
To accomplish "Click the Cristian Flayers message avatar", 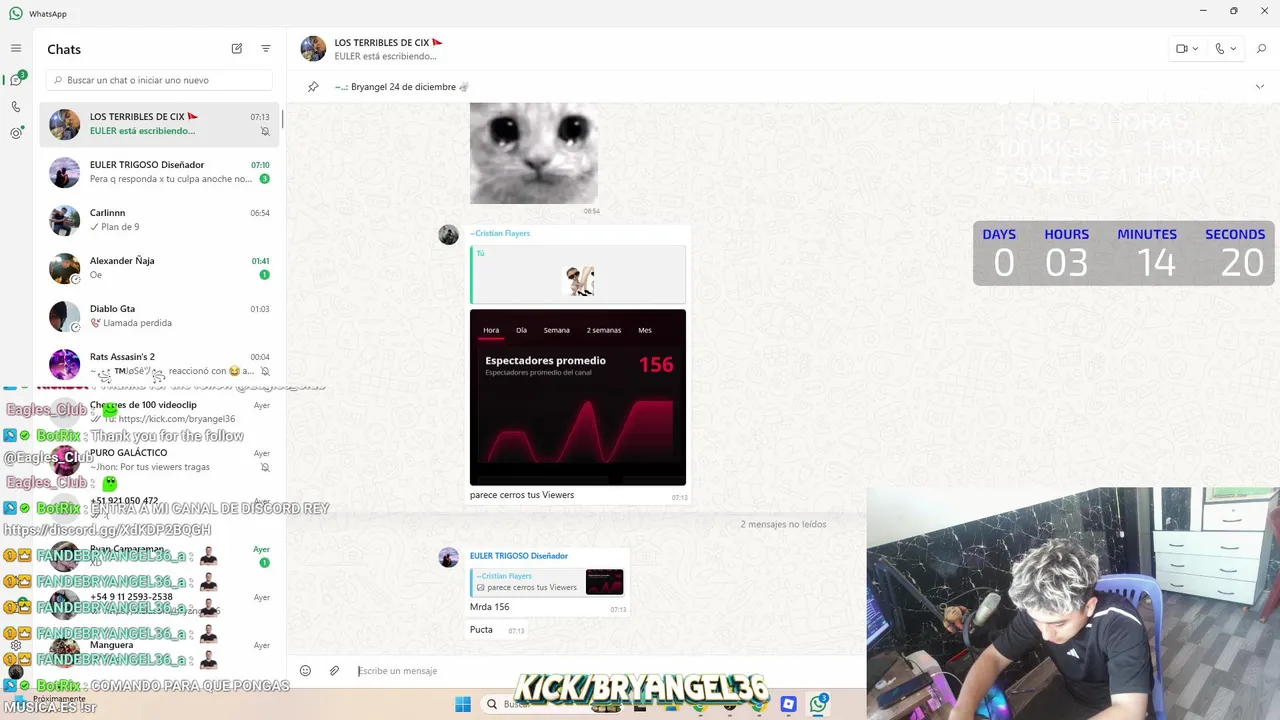I will [448, 235].
